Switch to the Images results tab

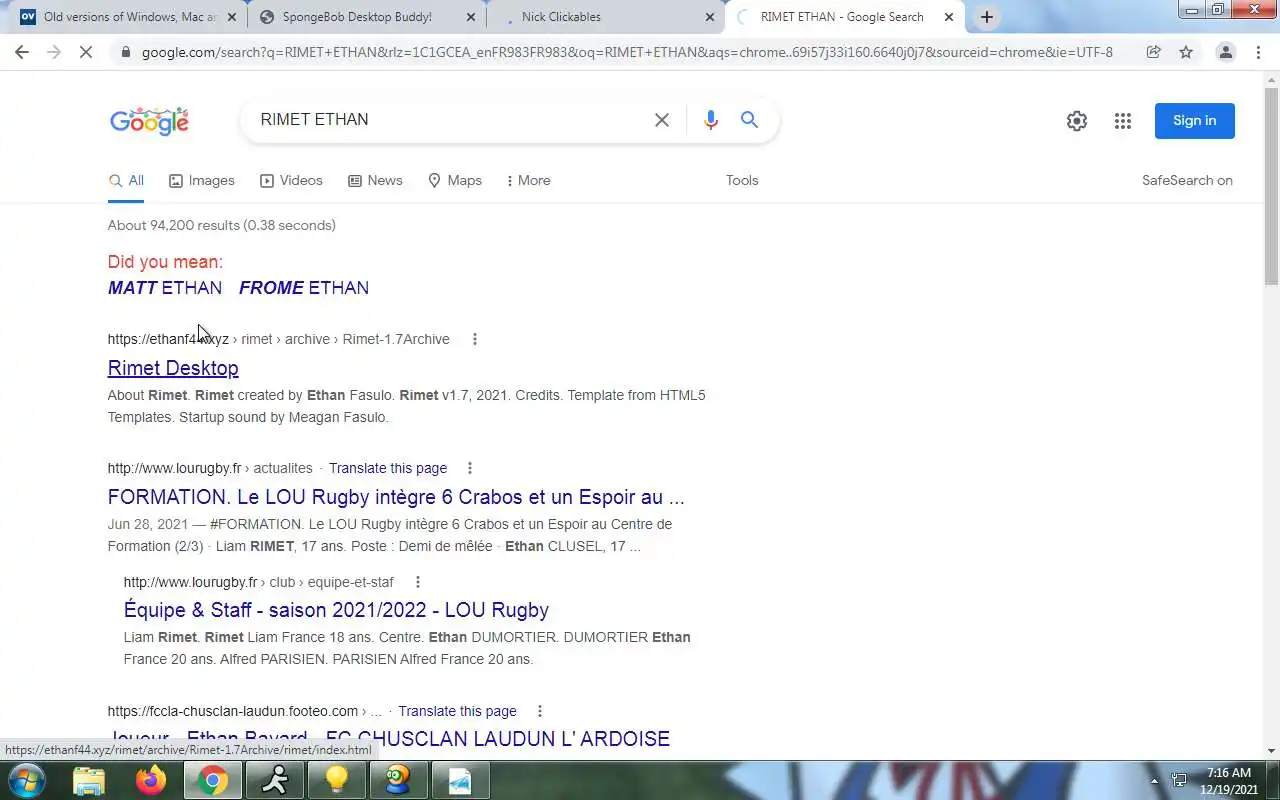click(201, 181)
